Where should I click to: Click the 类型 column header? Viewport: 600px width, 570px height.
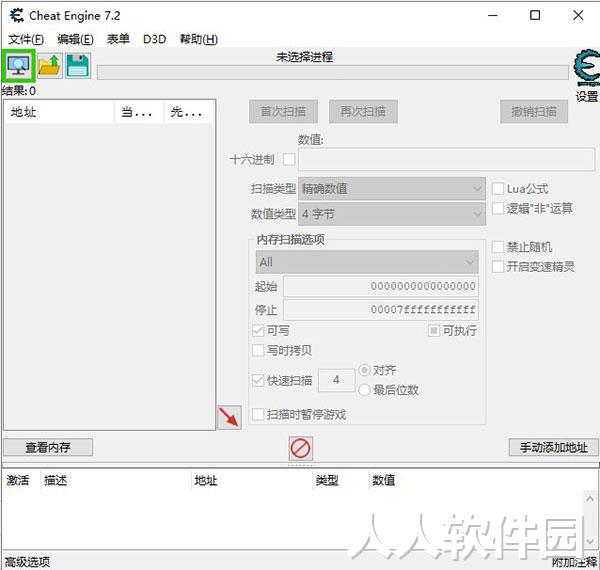tap(327, 480)
